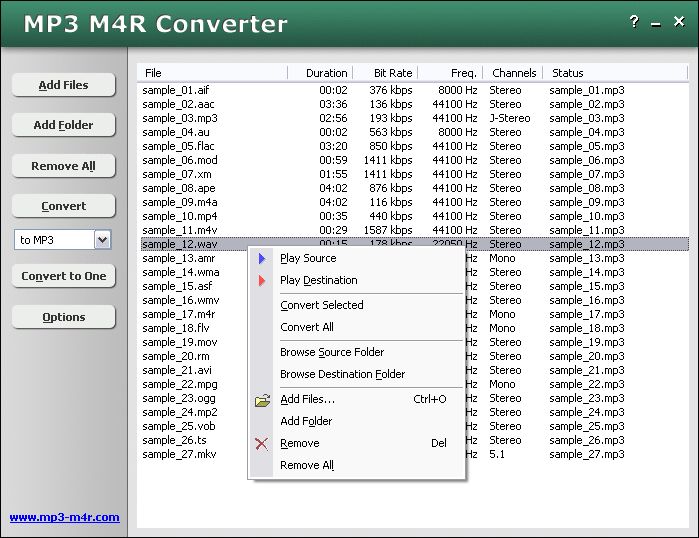Click the Add Folder sidebar button
Screen dimensions: 699x538
(64, 125)
